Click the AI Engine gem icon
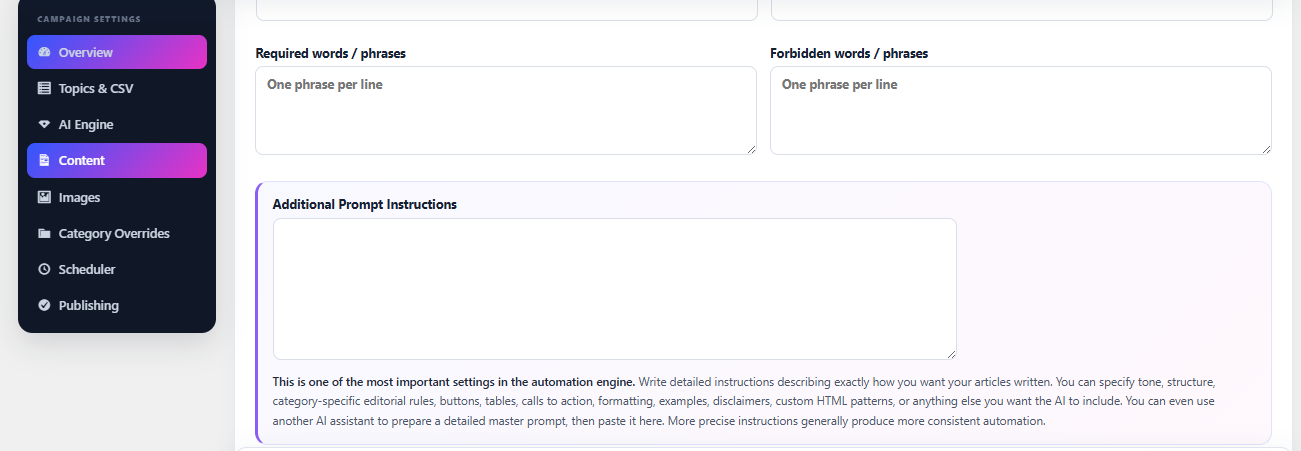 pyautogui.click(x=44, y=125)
